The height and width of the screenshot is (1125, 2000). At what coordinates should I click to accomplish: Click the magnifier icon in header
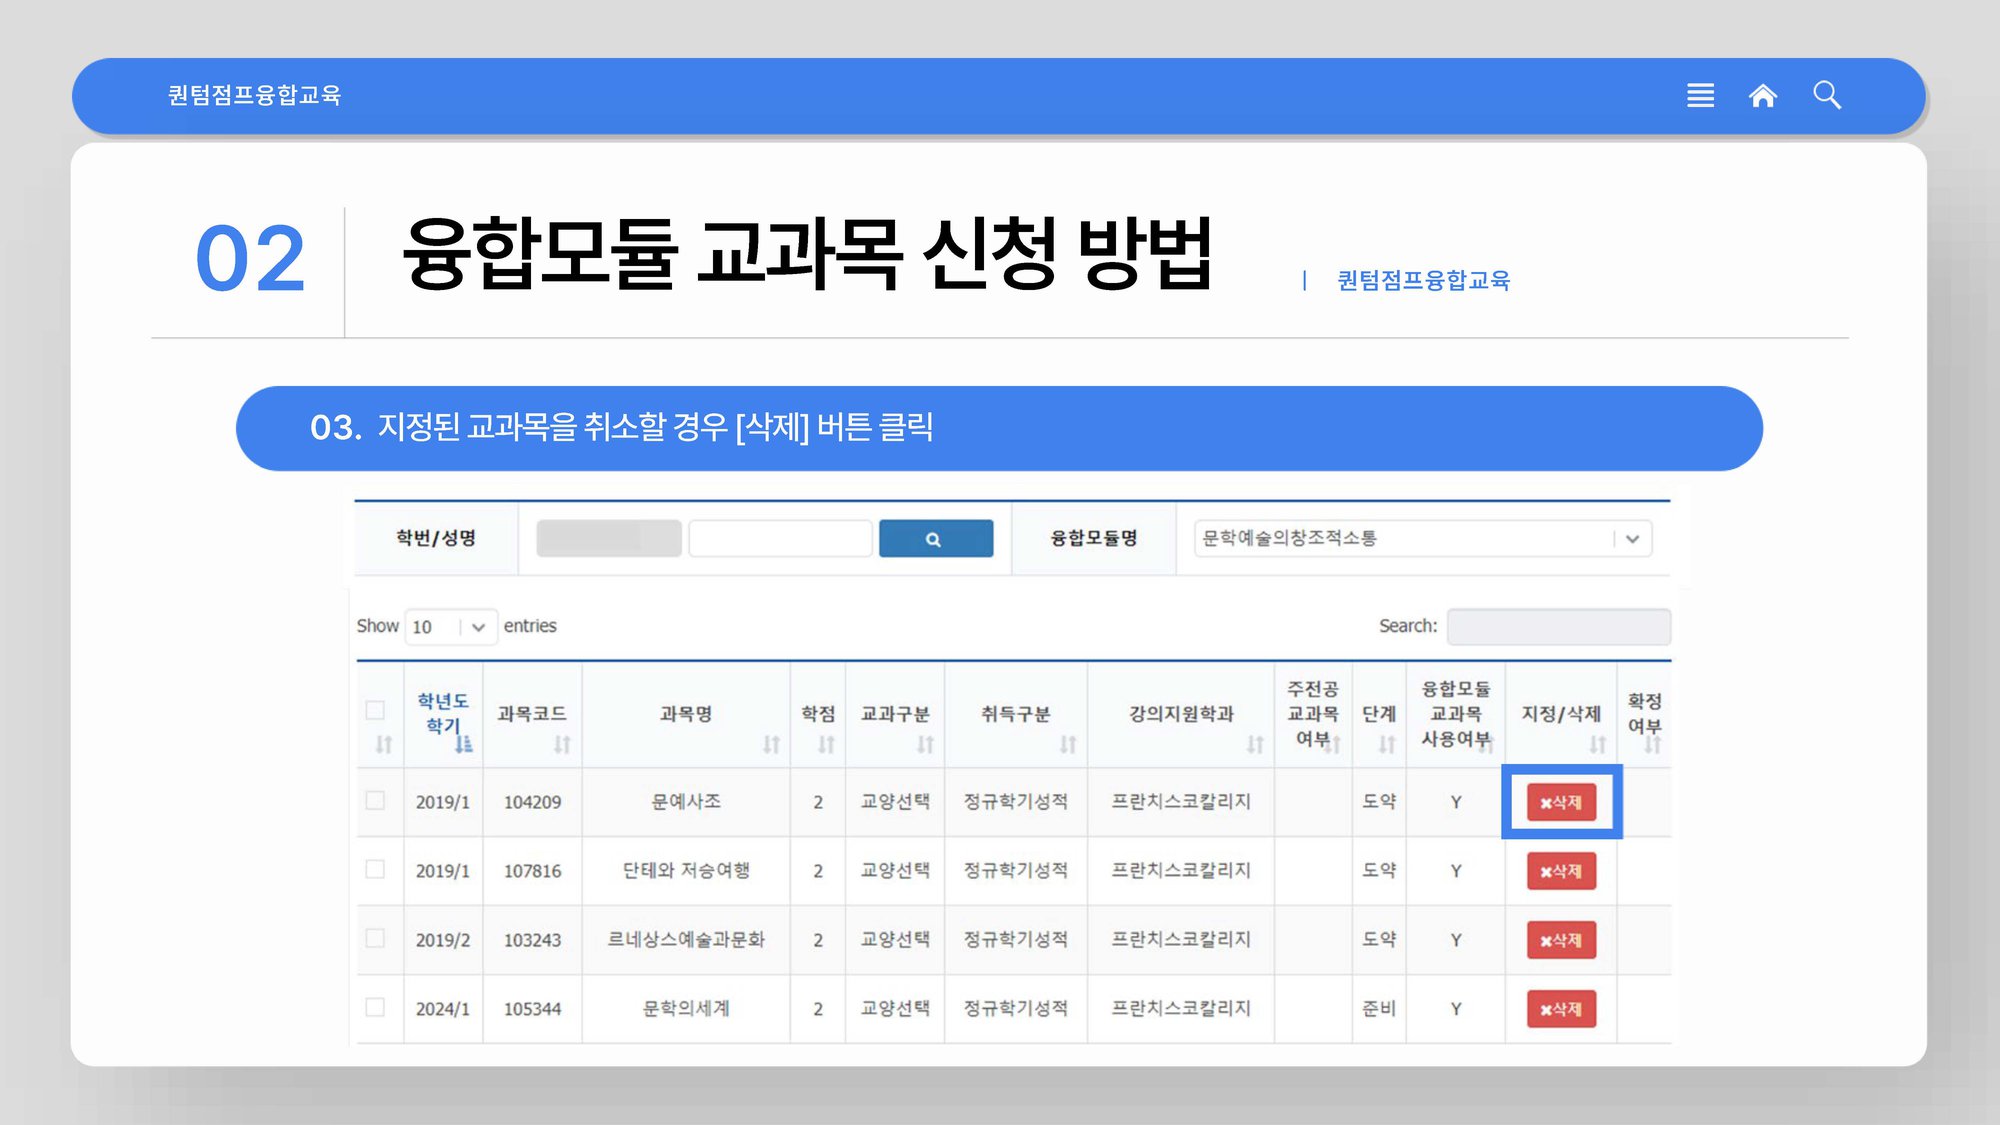coord(1826,95)
